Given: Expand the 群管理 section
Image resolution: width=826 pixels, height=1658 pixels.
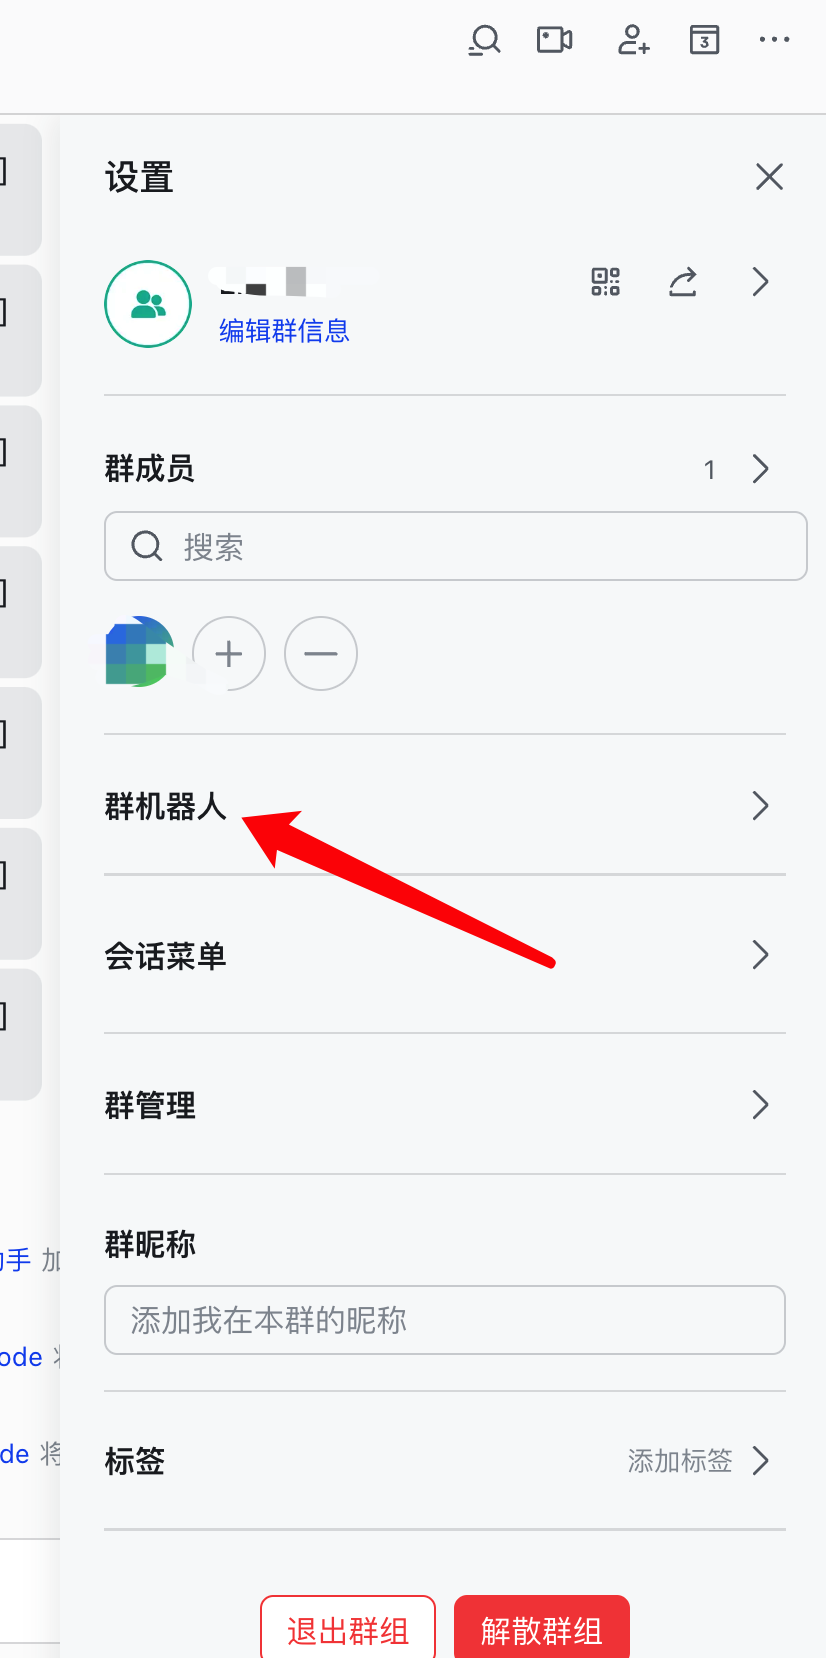Looking at the screenshot, I should 445,1105.
